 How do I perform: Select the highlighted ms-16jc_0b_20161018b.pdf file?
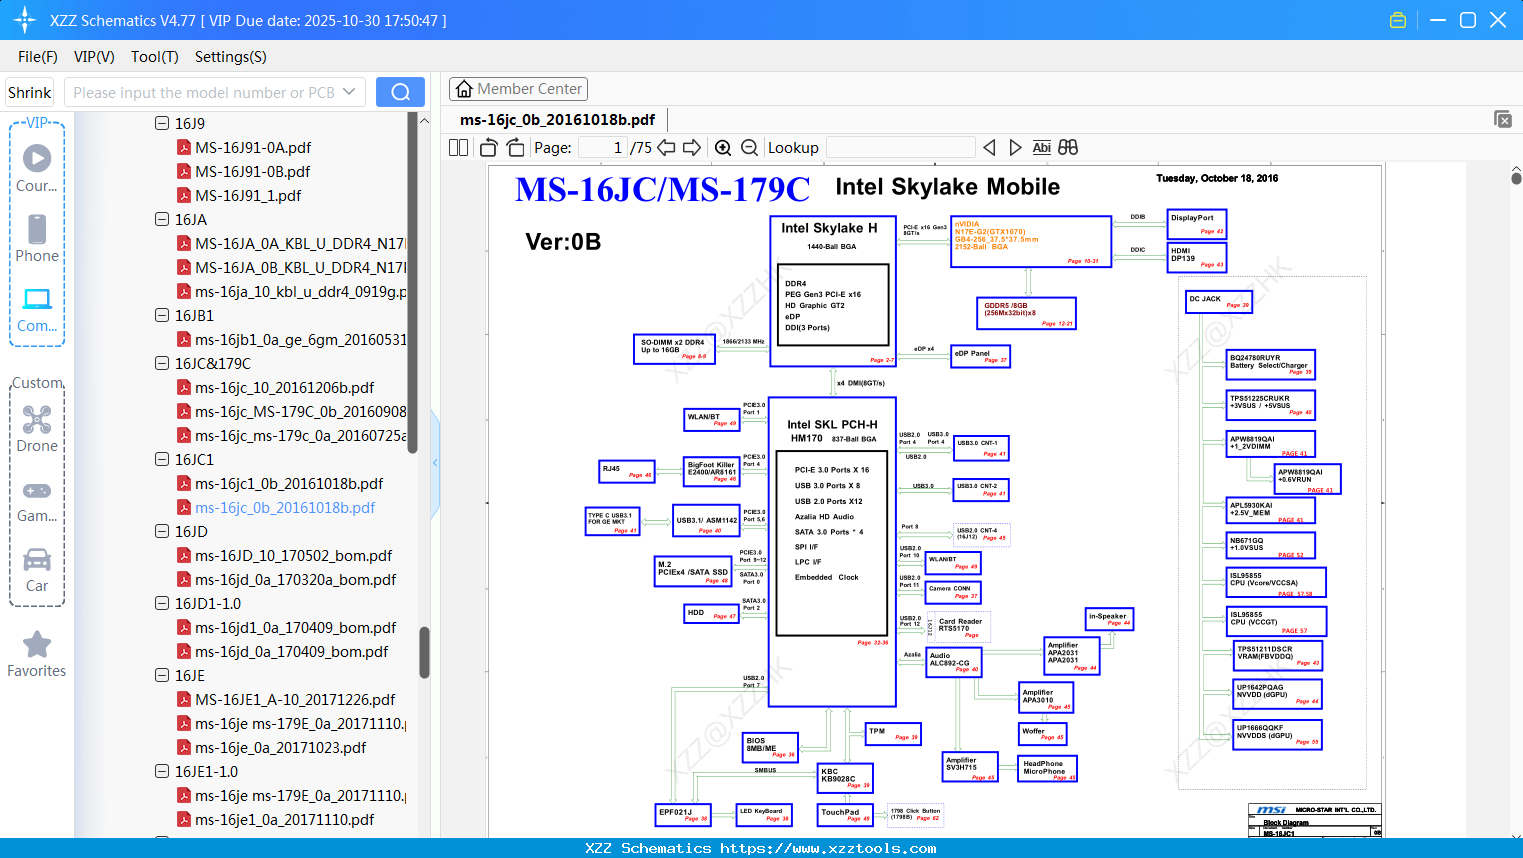tap(285, 507)
